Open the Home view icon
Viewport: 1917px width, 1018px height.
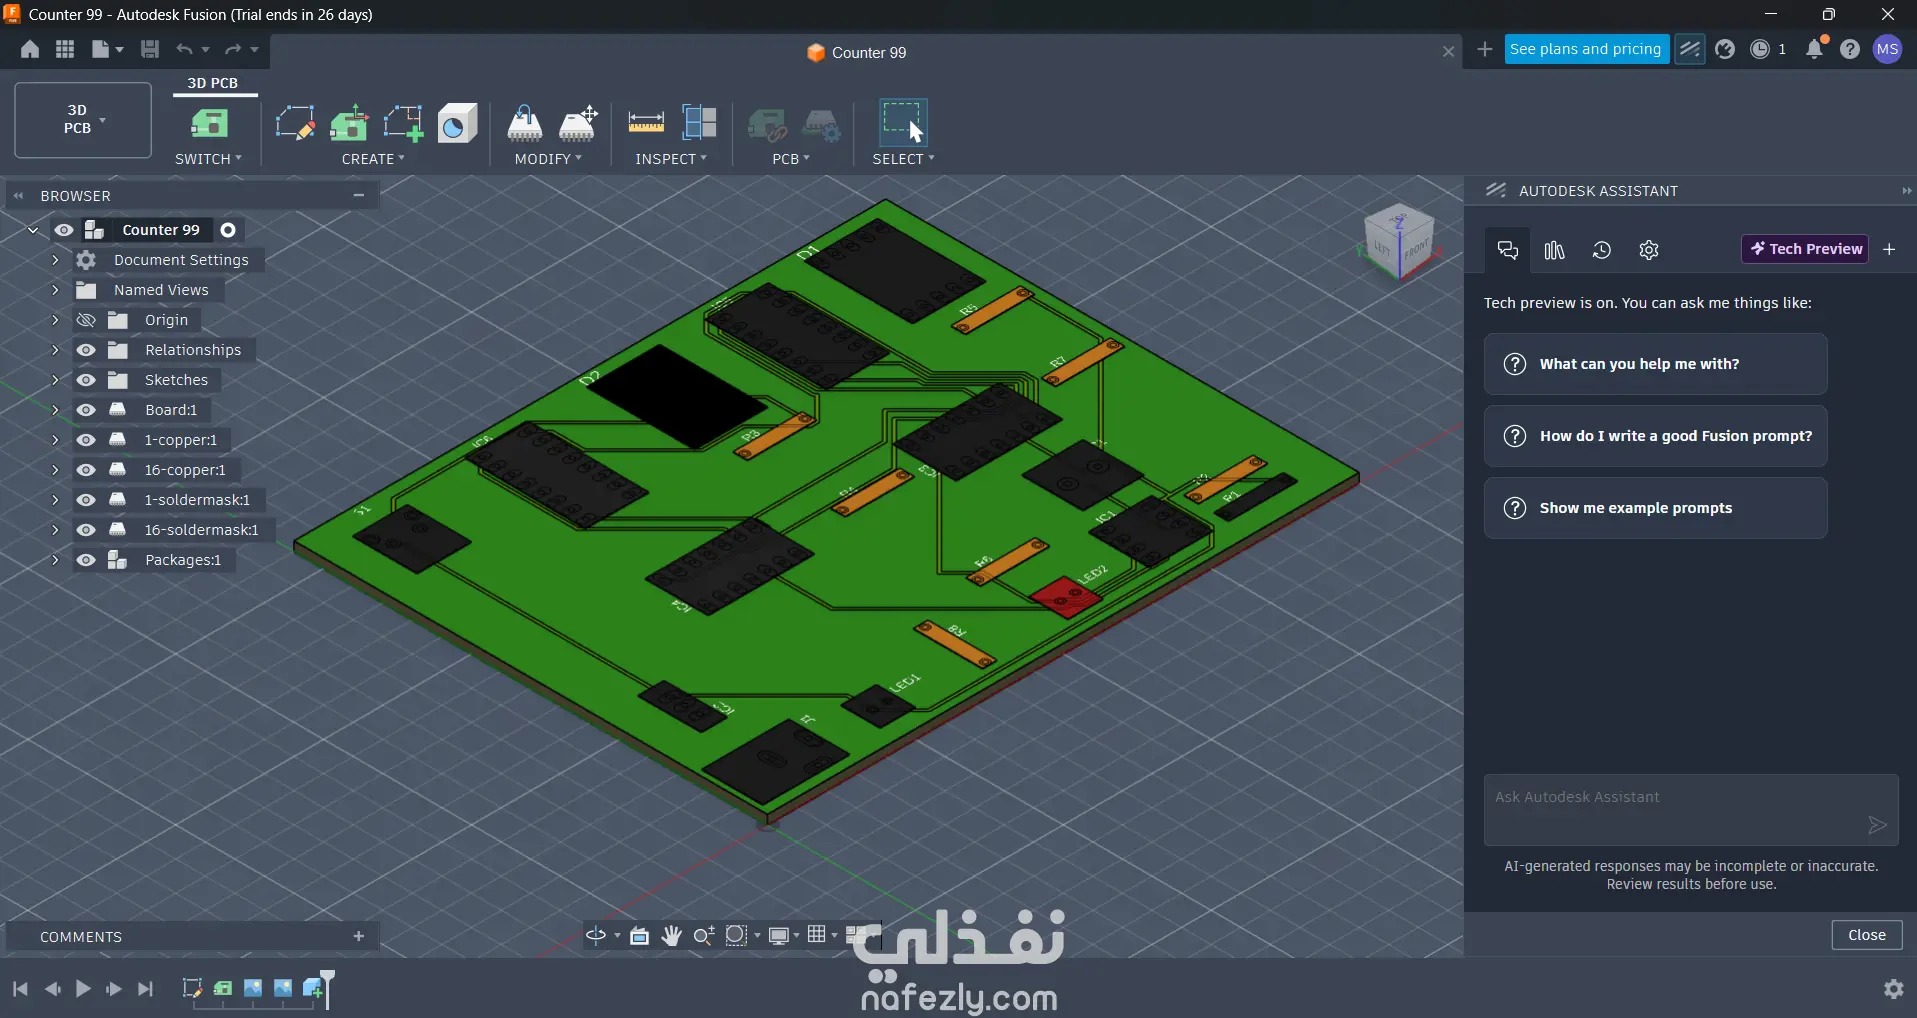(x=30, y=50)
